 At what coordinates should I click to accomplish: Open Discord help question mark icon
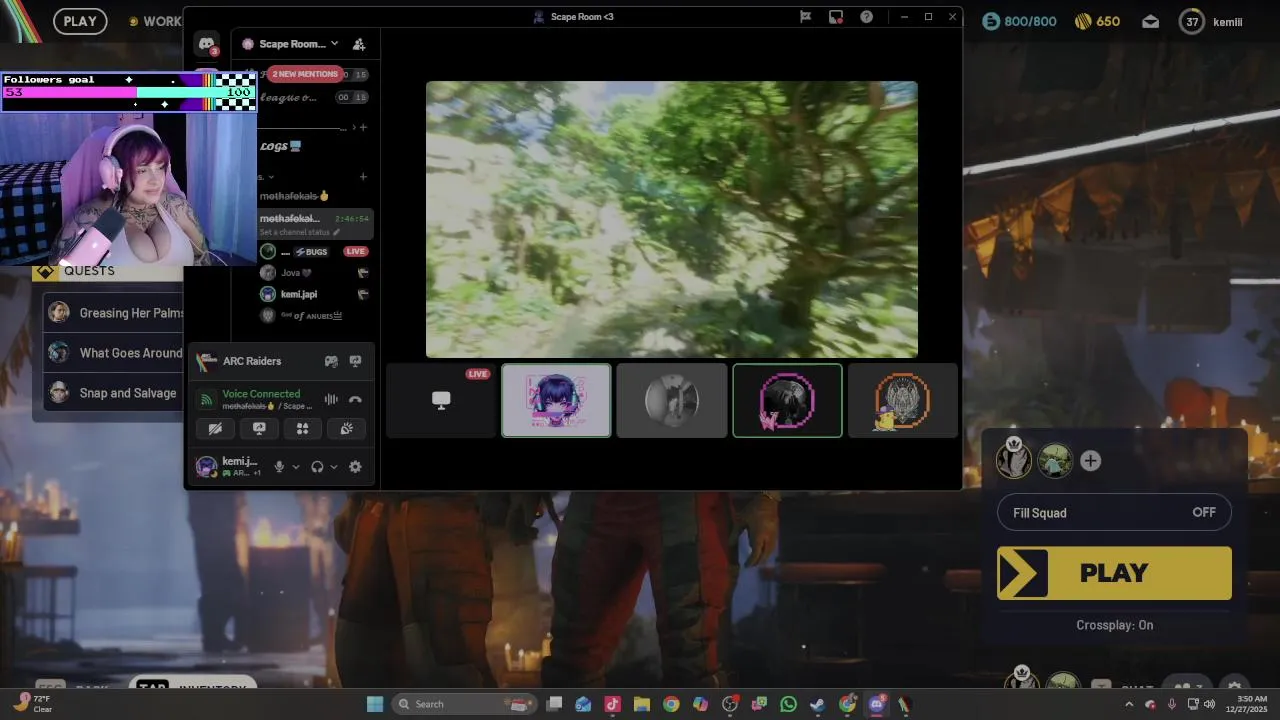click(x=867, y=16)
